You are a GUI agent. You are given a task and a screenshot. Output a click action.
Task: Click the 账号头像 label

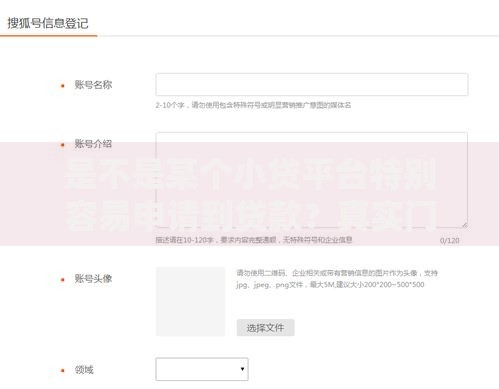click(x=93, y=279)
